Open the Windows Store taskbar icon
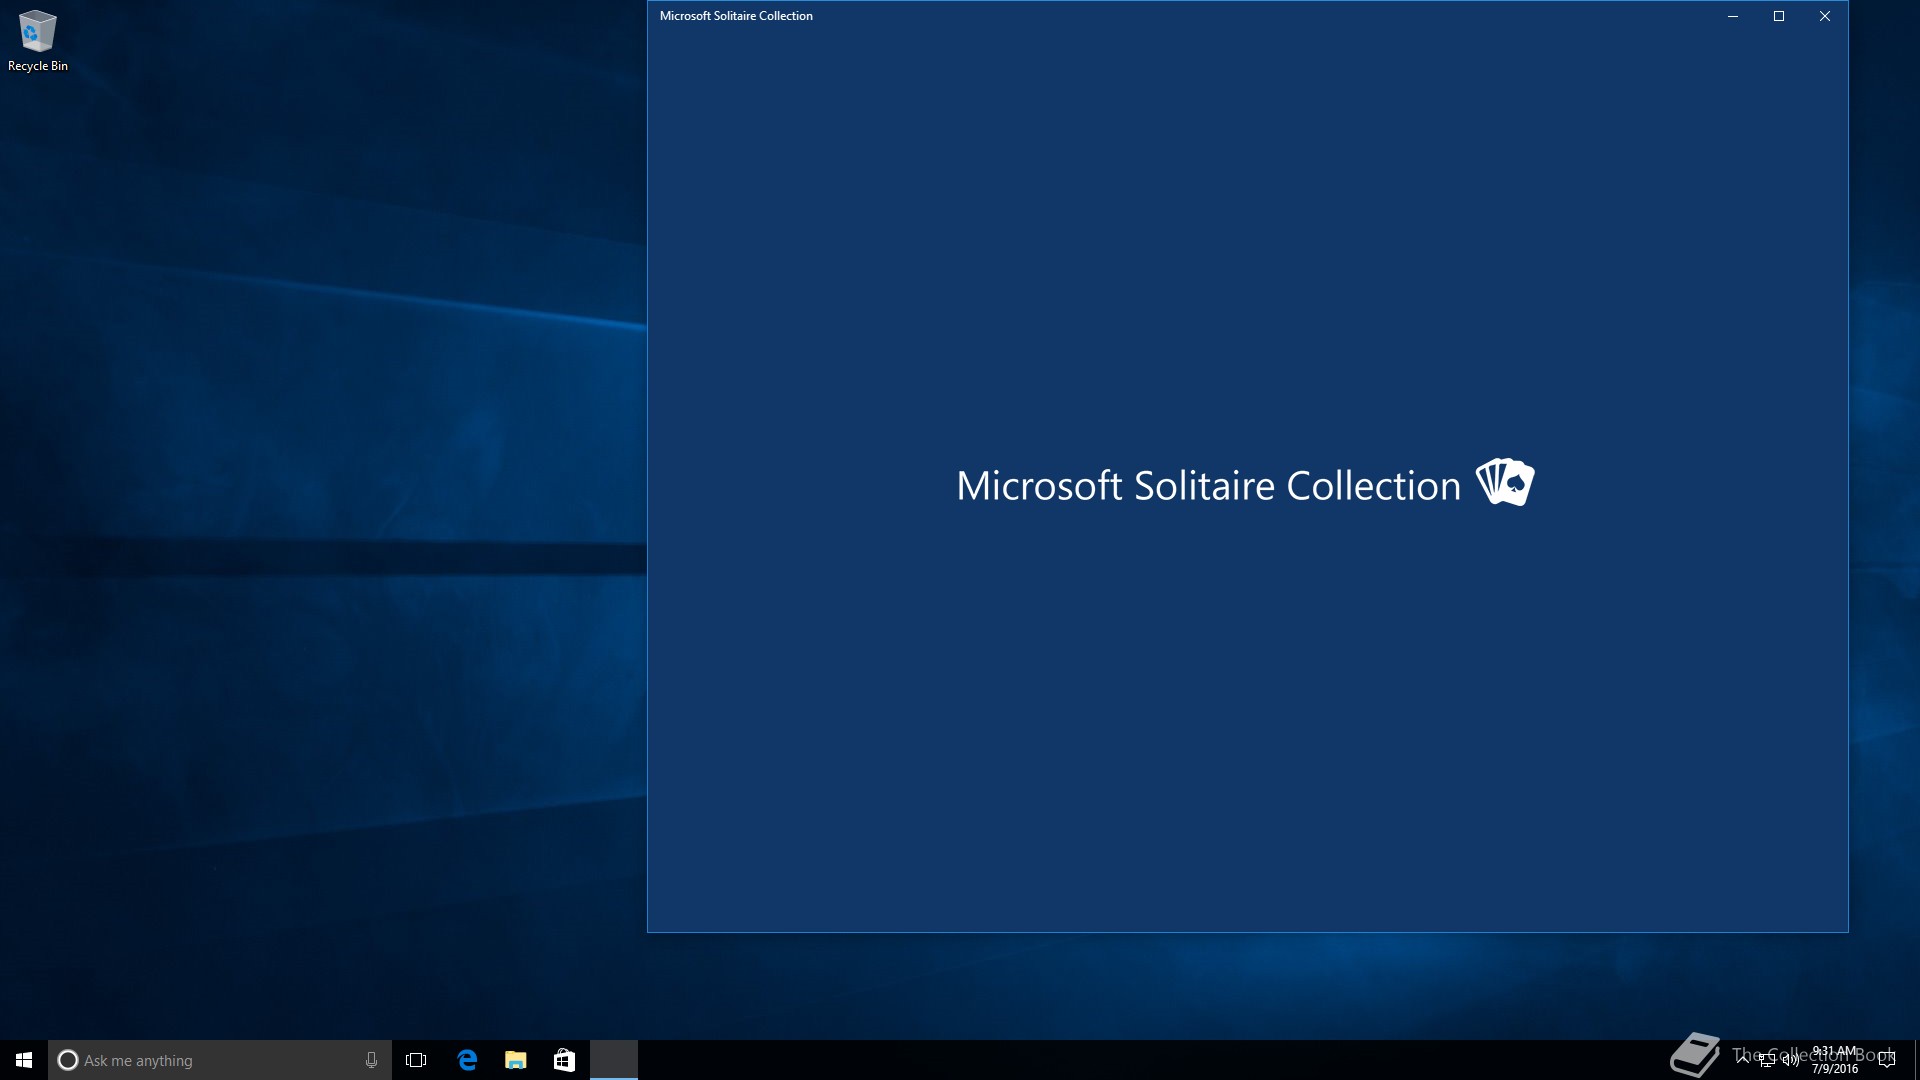Image resolution: width=1920 pixels, height=1080 pixels. click(x=564, y=1060)
